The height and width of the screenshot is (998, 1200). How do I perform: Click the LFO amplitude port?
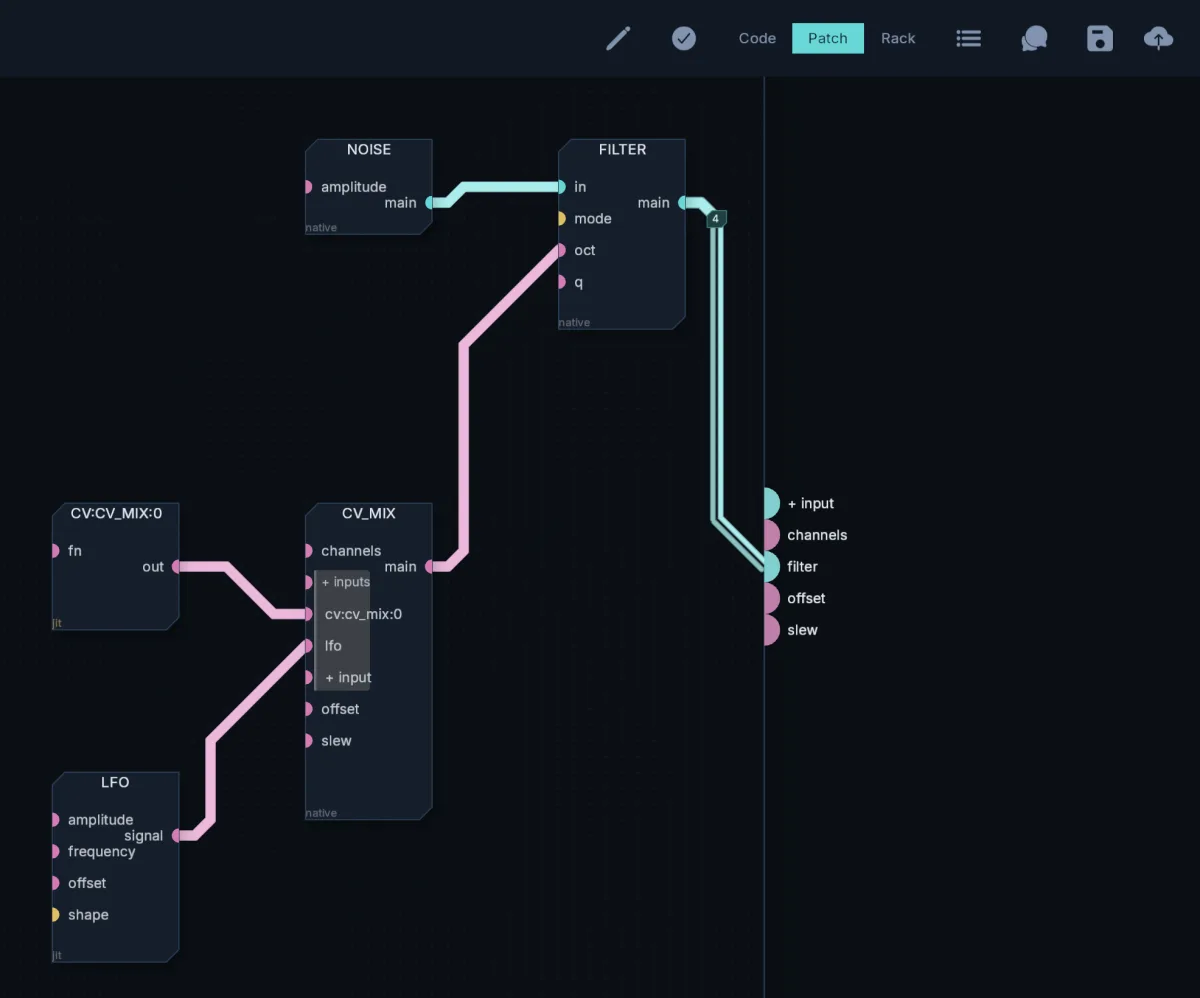coord(55,820)
